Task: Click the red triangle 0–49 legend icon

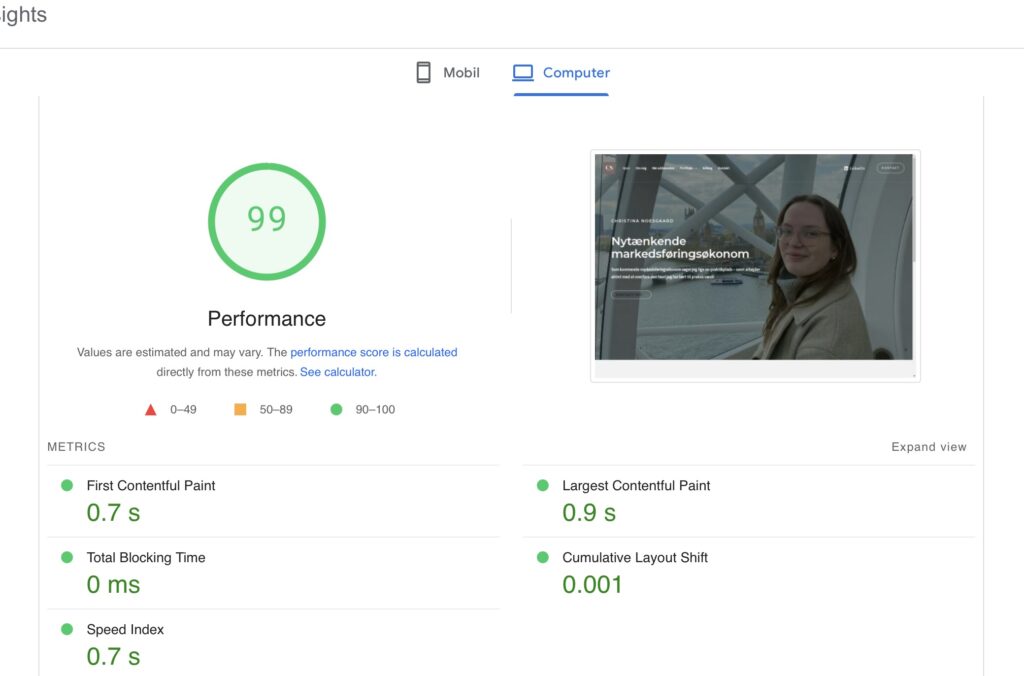Action: click(x=151, y=410)
